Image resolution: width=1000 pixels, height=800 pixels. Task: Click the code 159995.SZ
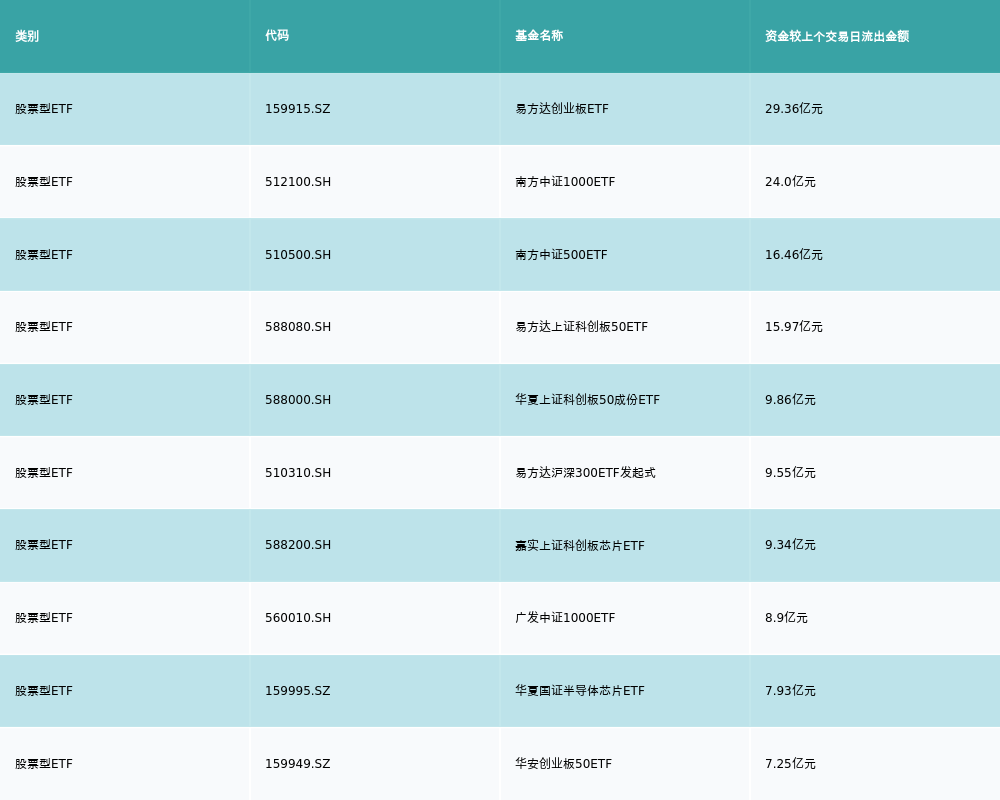coord(297,690)
